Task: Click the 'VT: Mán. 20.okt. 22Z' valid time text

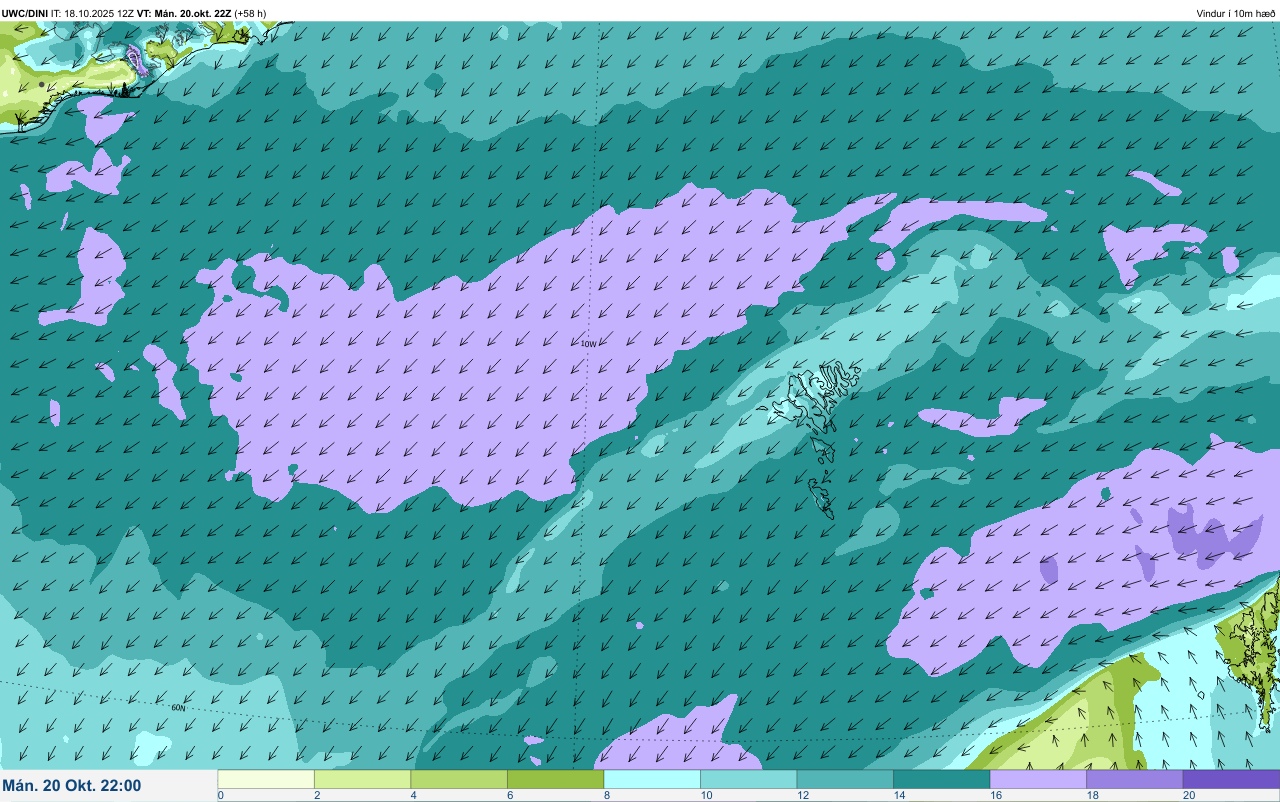Action: 184,13
